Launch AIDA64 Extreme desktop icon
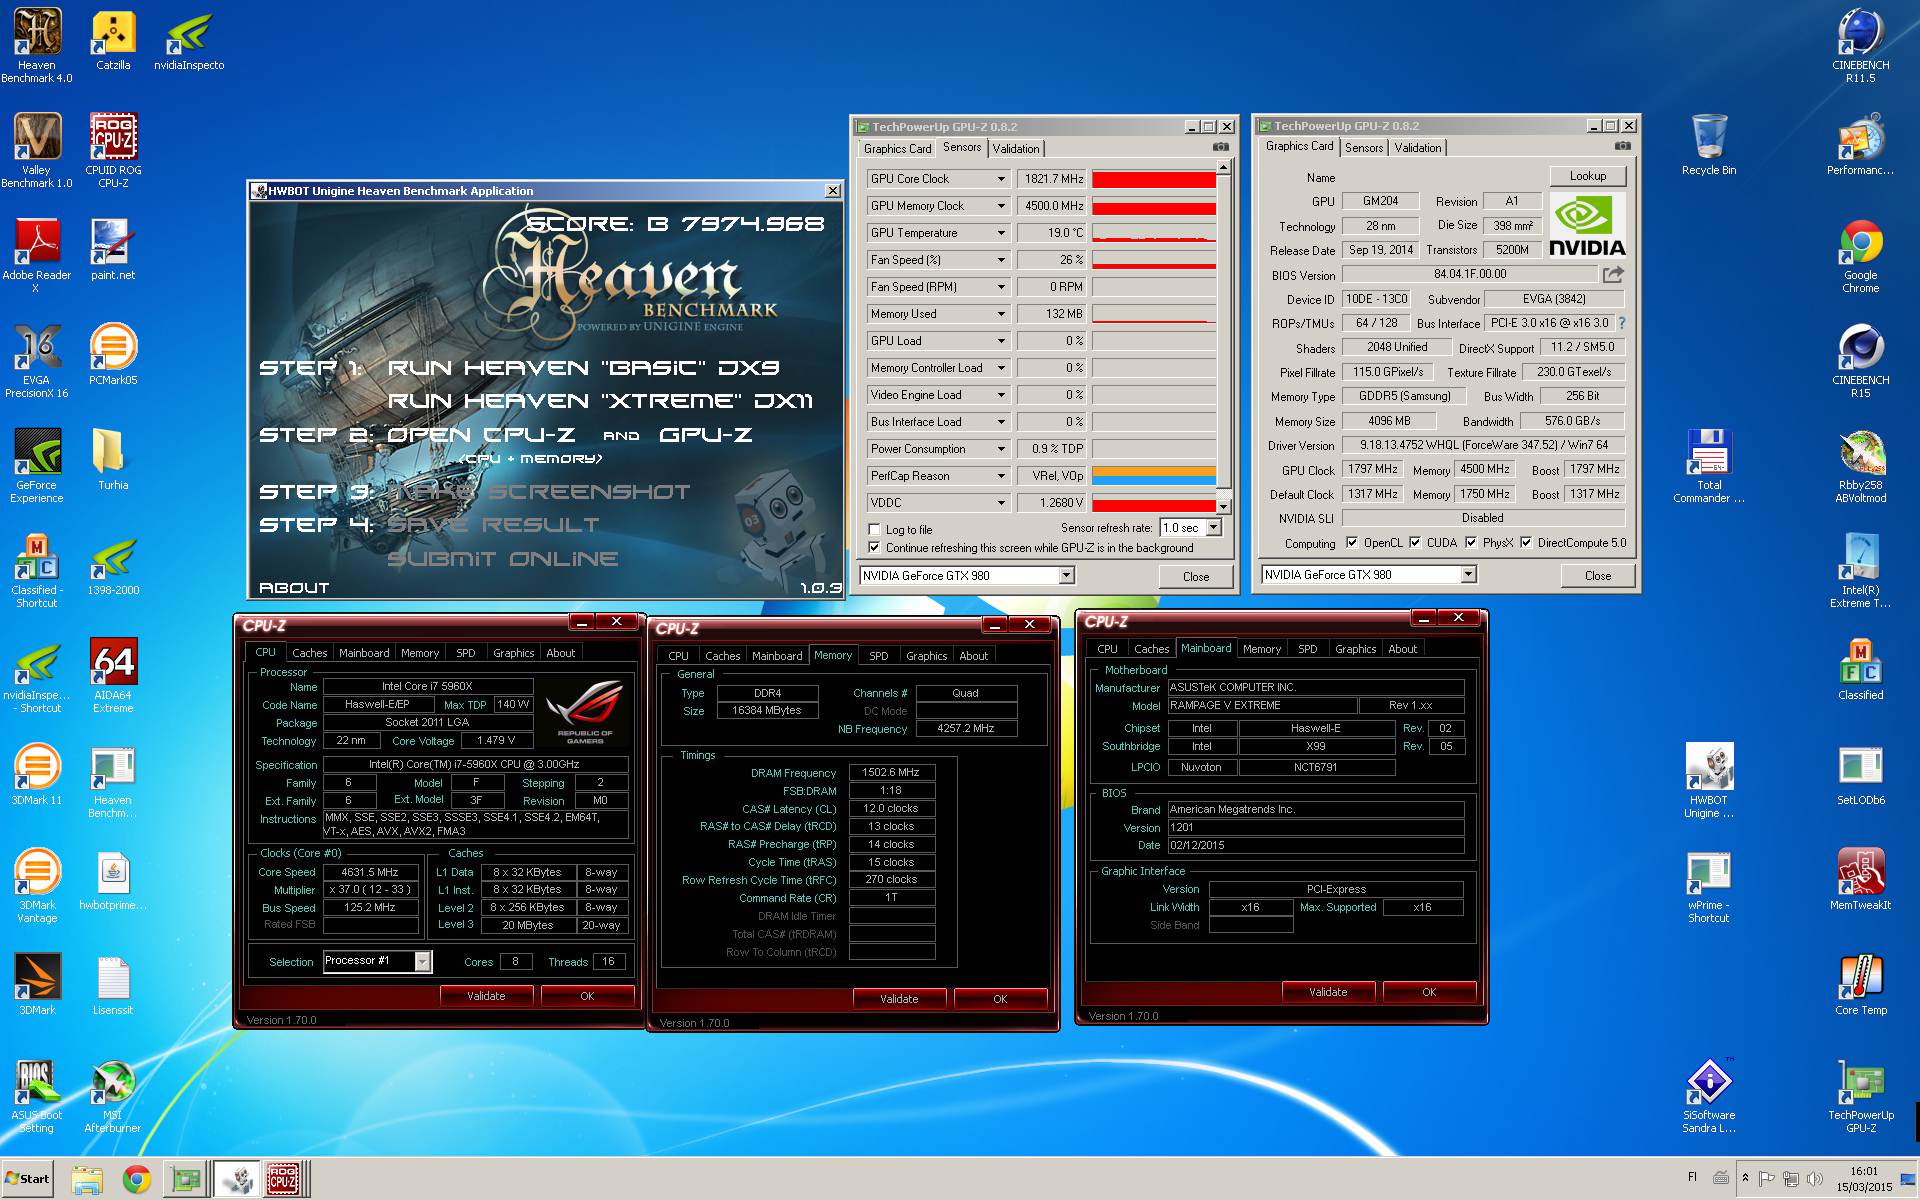 [113, 675]
